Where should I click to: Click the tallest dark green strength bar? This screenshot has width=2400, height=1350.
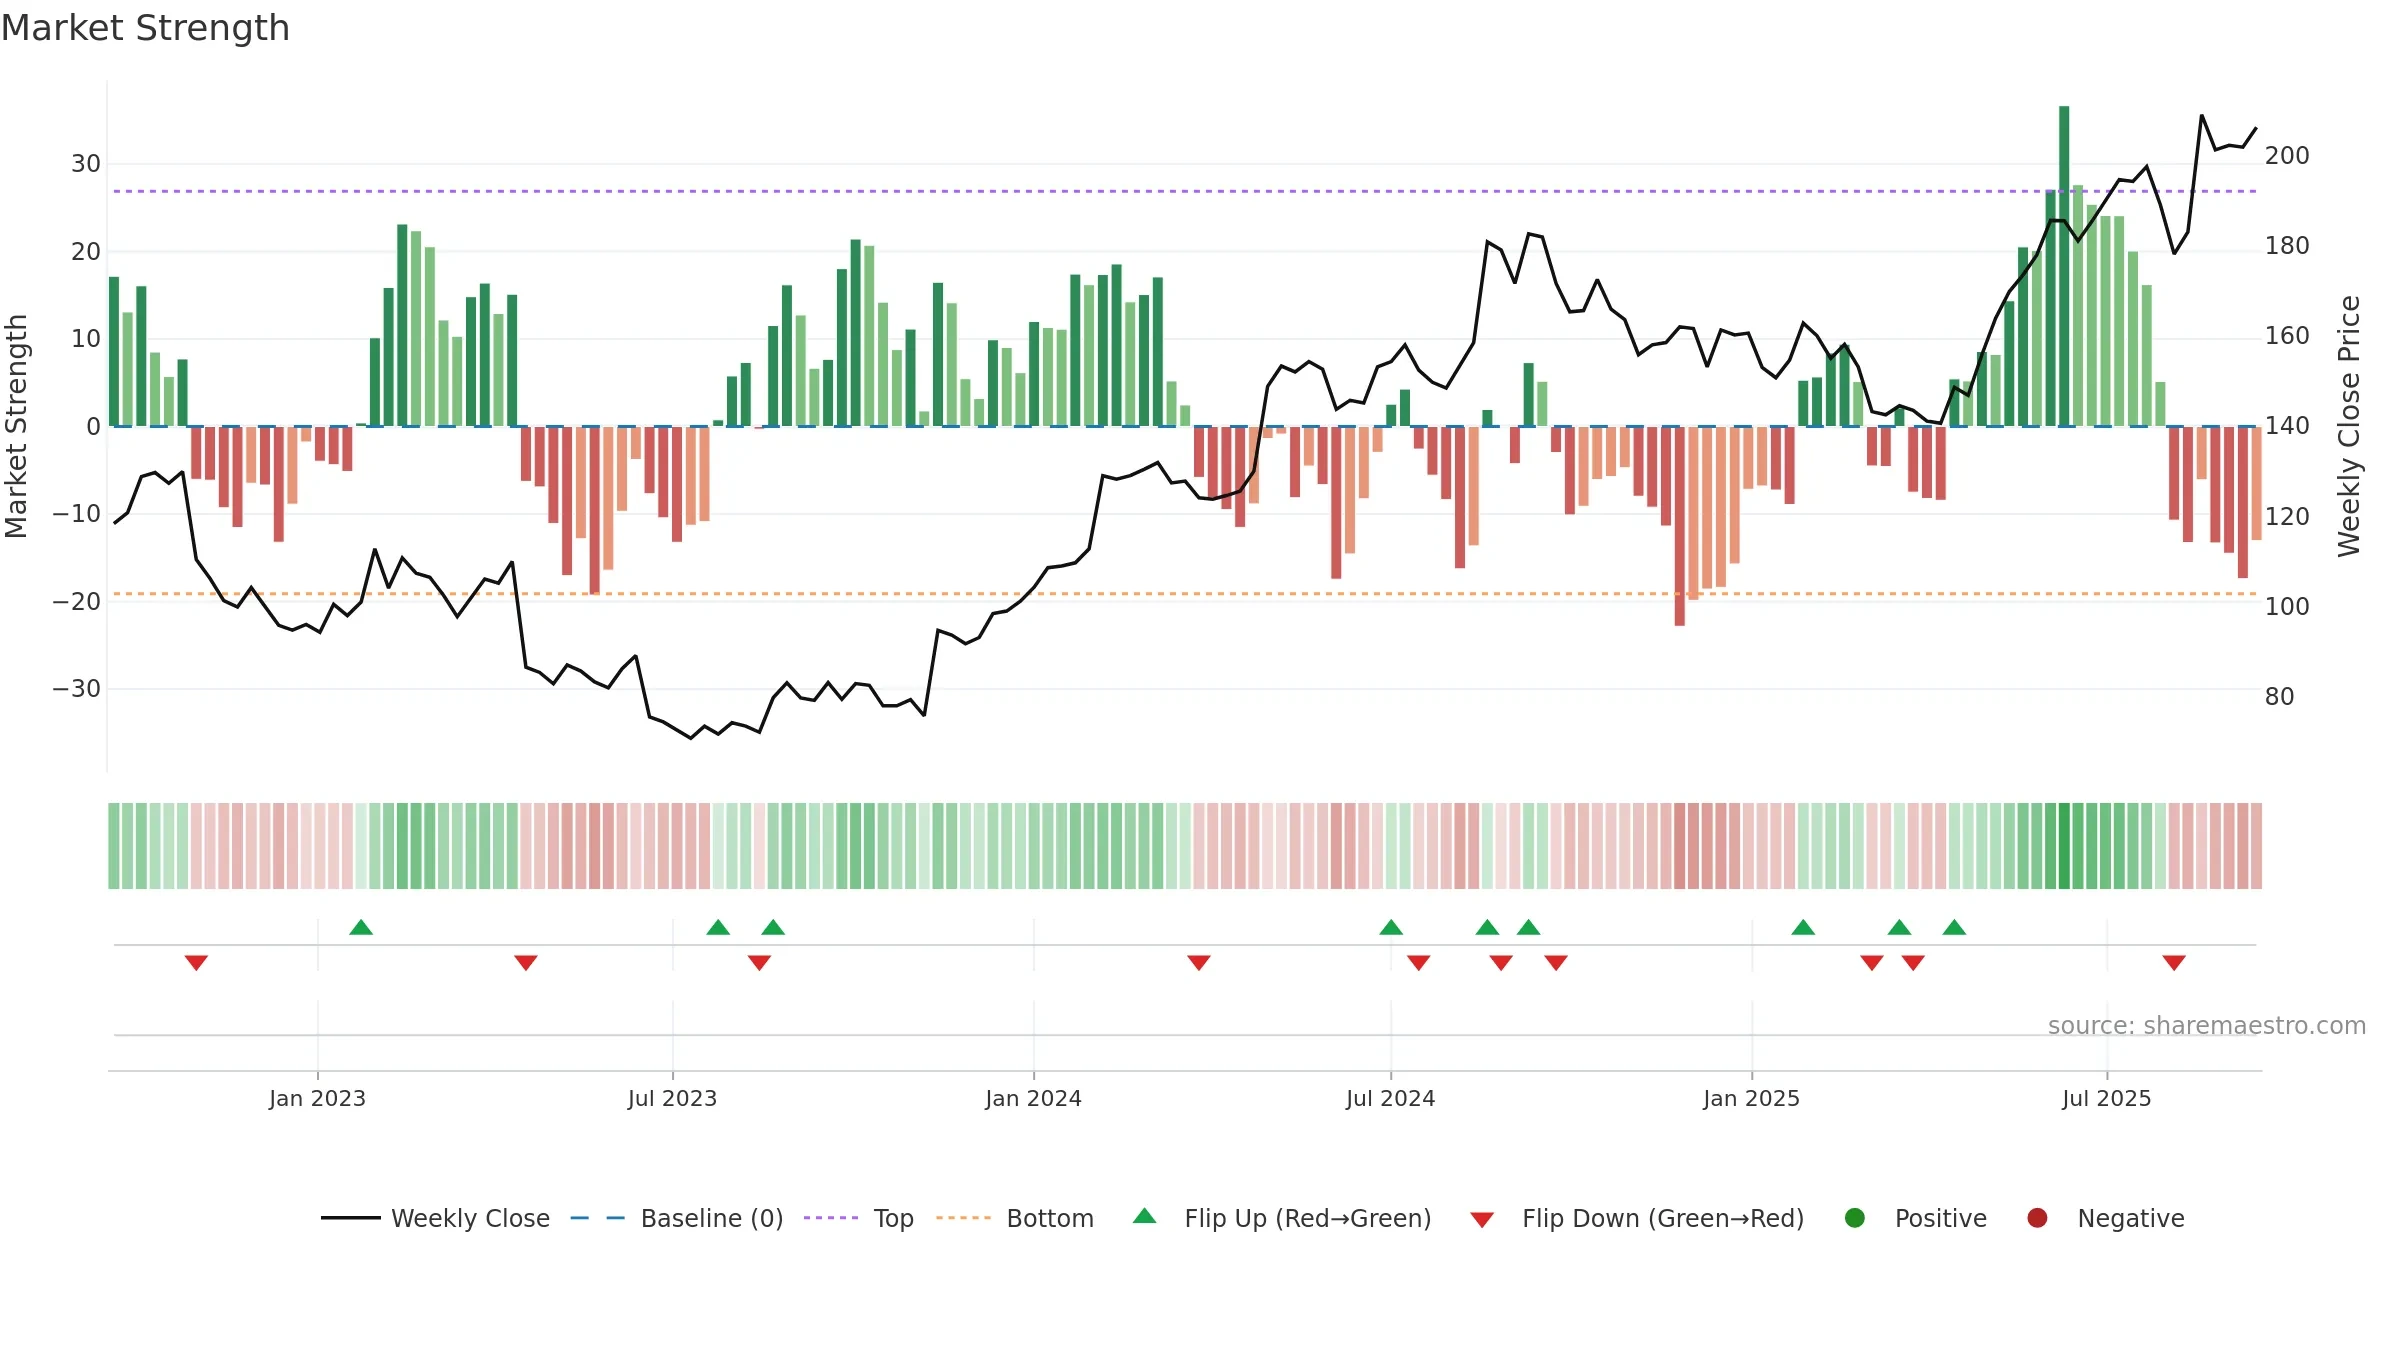[2064, 266]
